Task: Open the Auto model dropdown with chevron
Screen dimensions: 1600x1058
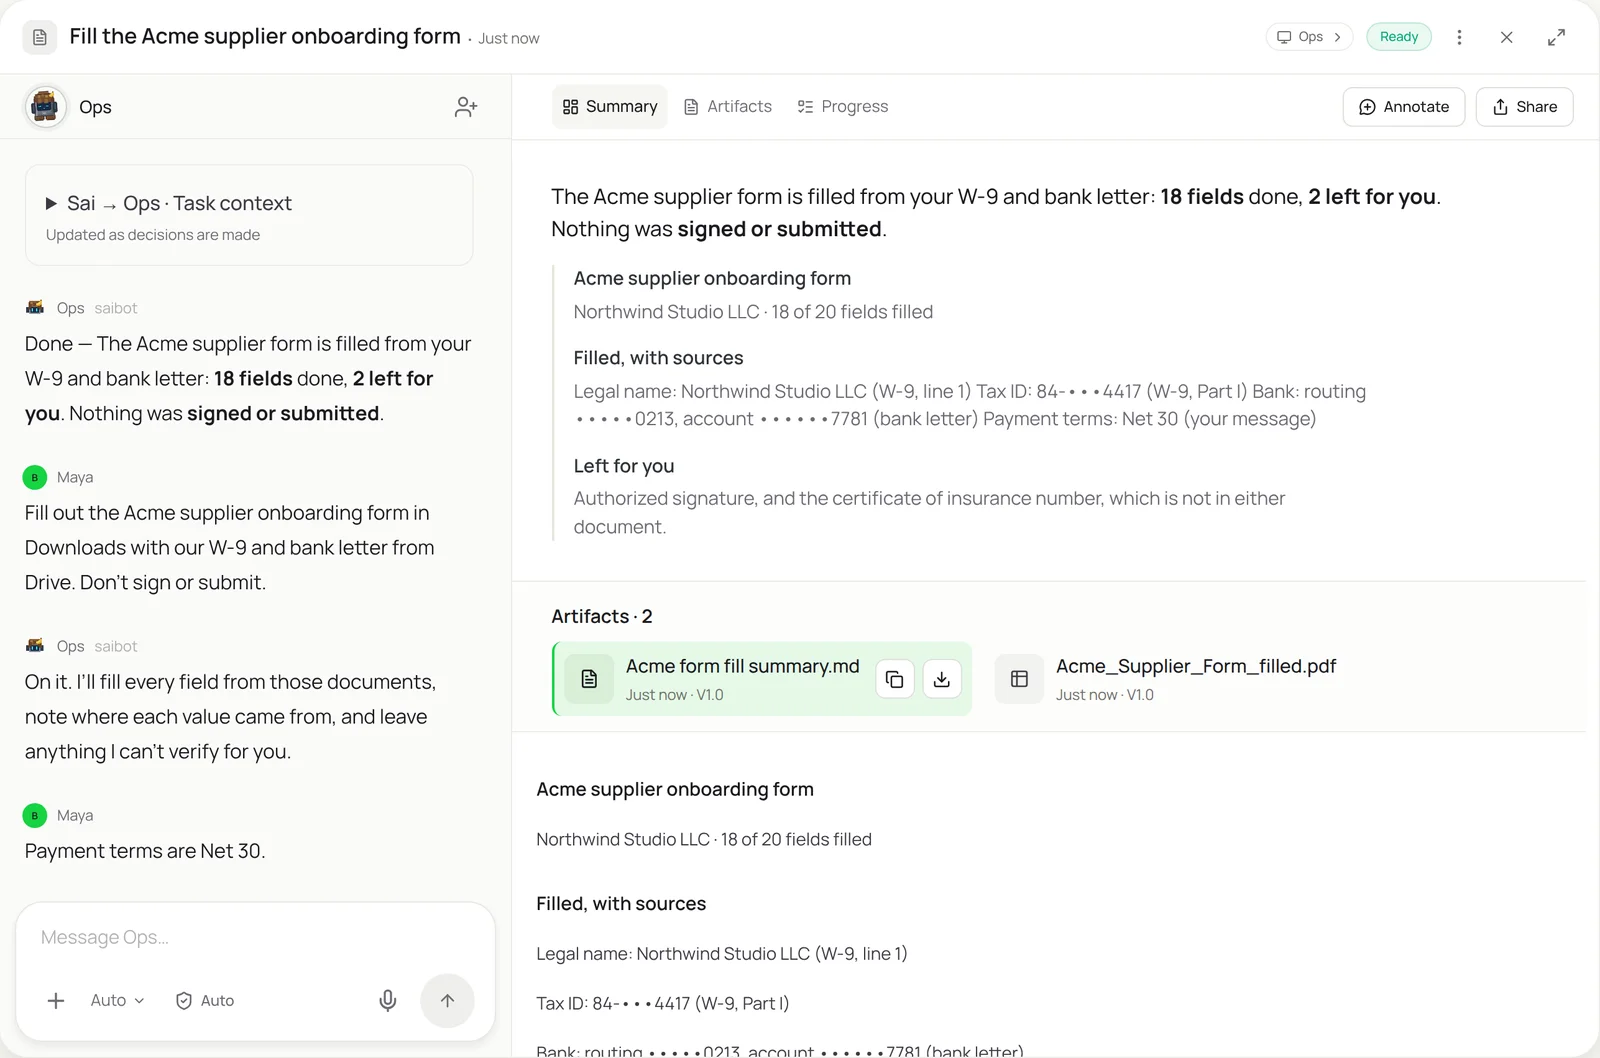Action: 117,1001
